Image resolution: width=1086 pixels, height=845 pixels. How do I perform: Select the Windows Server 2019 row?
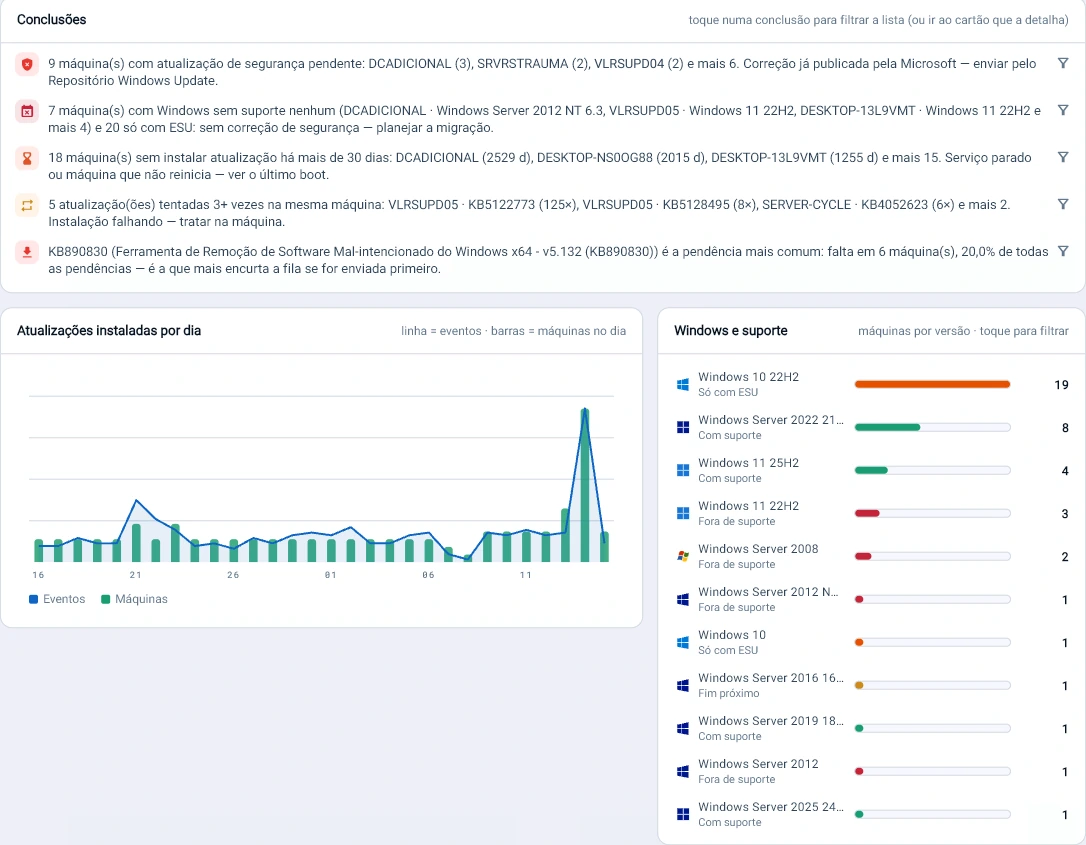point(872,728)
